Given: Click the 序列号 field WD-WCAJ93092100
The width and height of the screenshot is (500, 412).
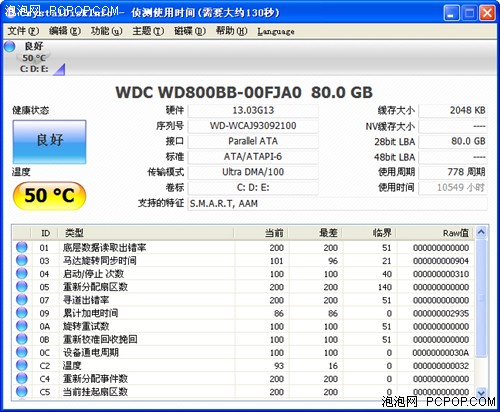Looking at the screenshot, I should 253,126.
